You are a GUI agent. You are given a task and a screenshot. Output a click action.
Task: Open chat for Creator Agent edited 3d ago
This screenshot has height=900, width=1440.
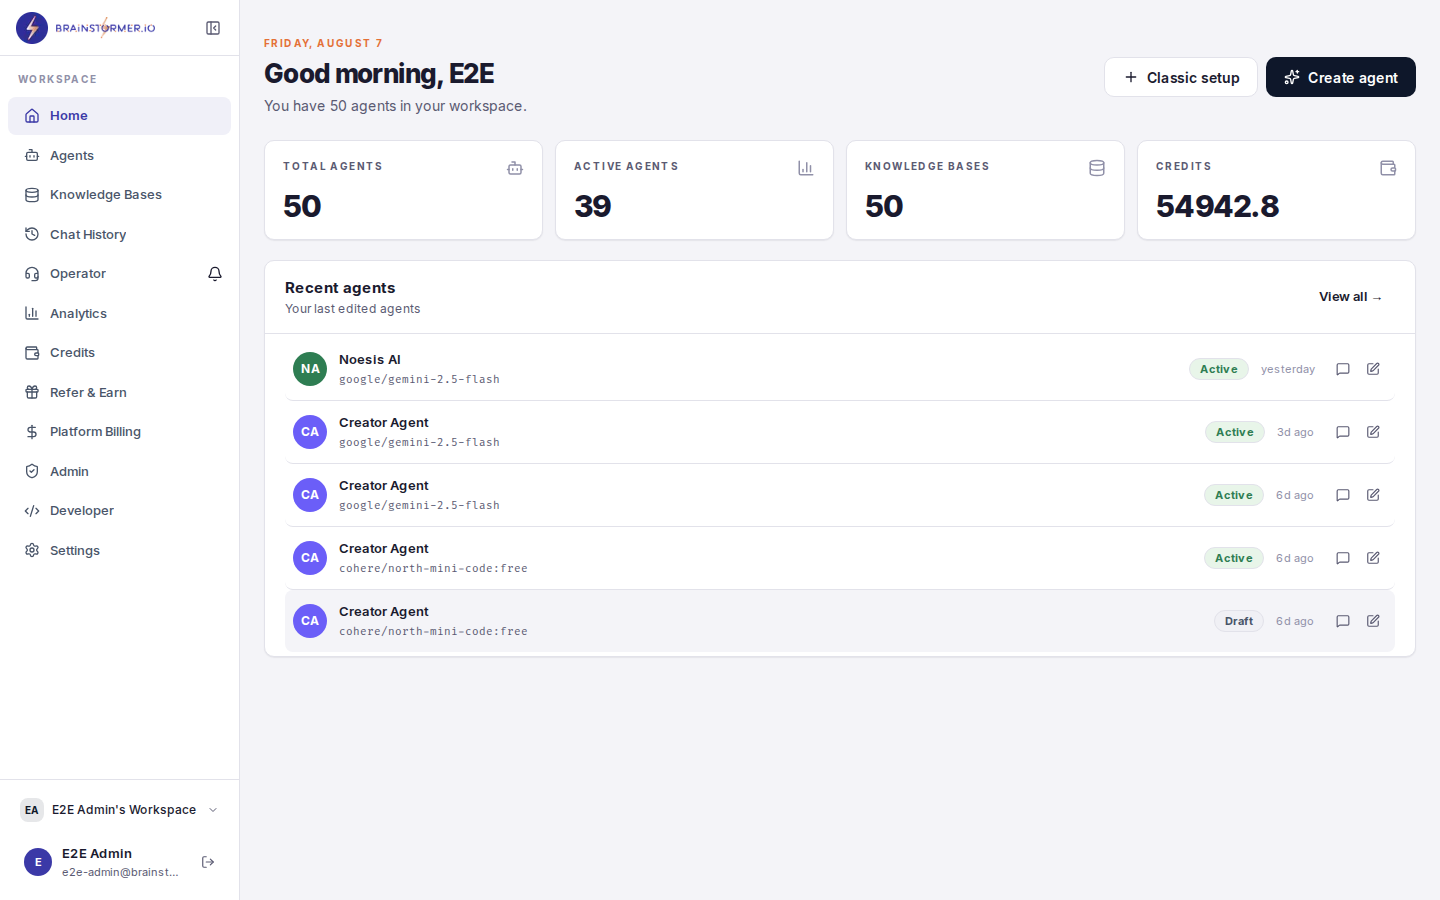pyautogui.click(x=1343, y=432)
